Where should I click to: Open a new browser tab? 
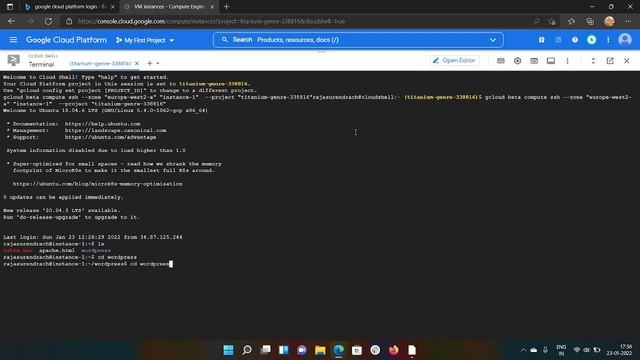tap(227, 7)
